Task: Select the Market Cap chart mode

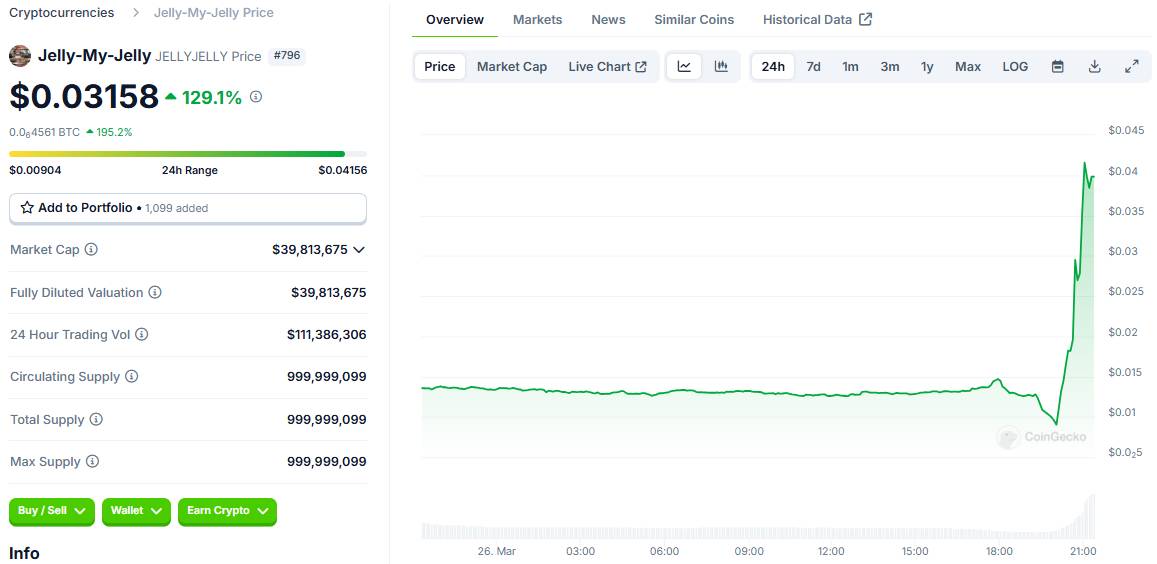Action: [512, 66]
